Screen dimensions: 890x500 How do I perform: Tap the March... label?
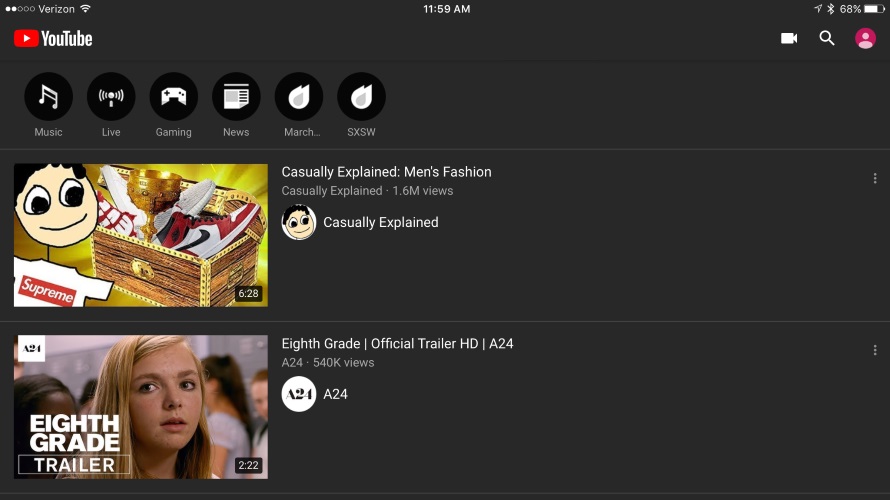(x=302, y=132)
